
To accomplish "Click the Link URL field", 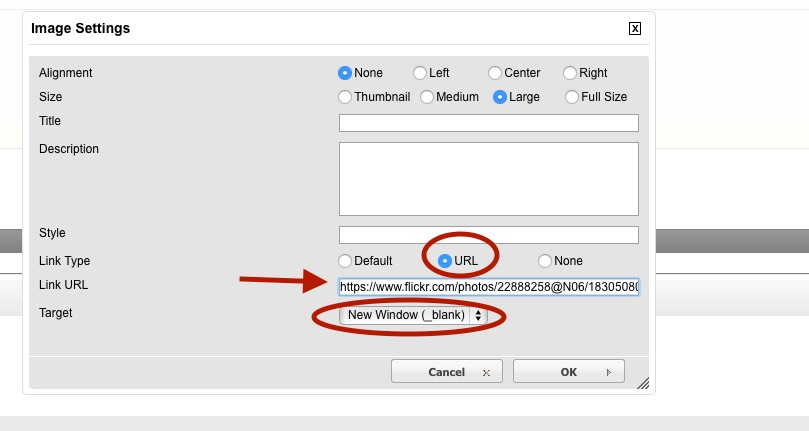I will 488,287.
